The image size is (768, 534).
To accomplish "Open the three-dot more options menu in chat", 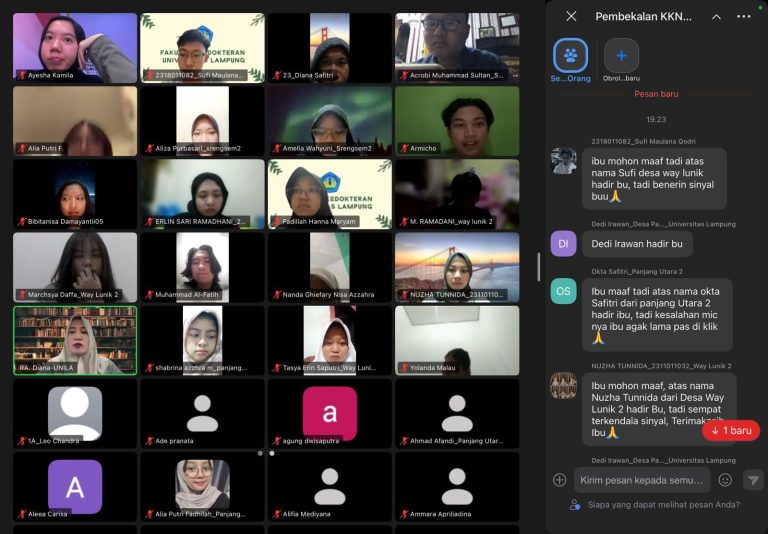I will tap(743, 16).
